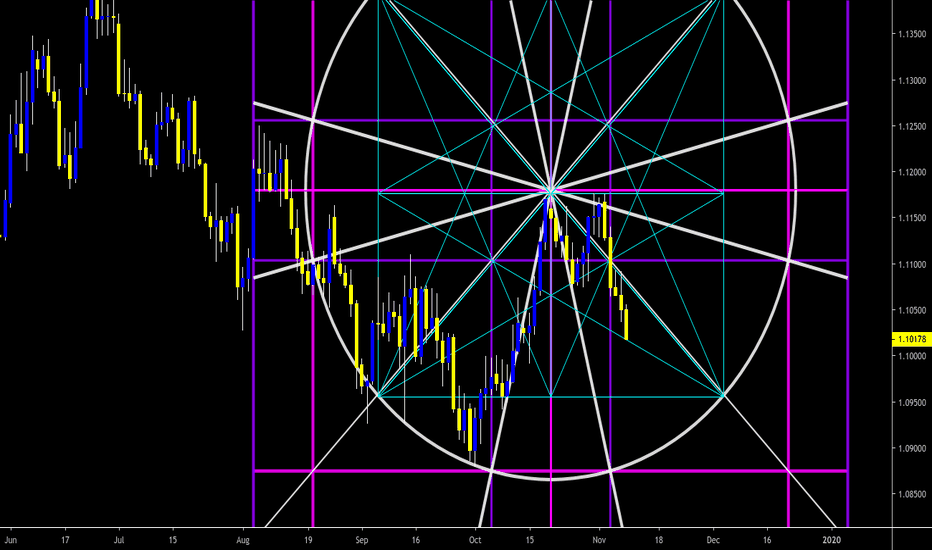Click the Dec date label on time axis
The height and width of the screenshot is (550, 932).
pos(713,540)
